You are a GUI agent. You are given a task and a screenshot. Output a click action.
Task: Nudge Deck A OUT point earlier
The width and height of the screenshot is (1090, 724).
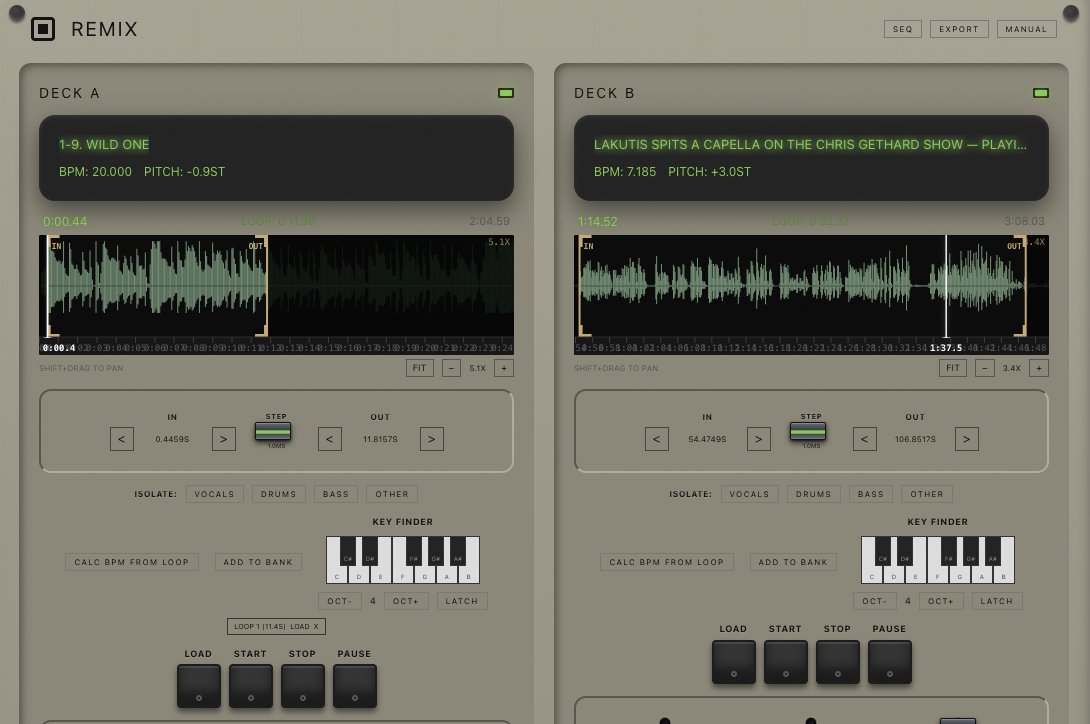tap(330, 439)
